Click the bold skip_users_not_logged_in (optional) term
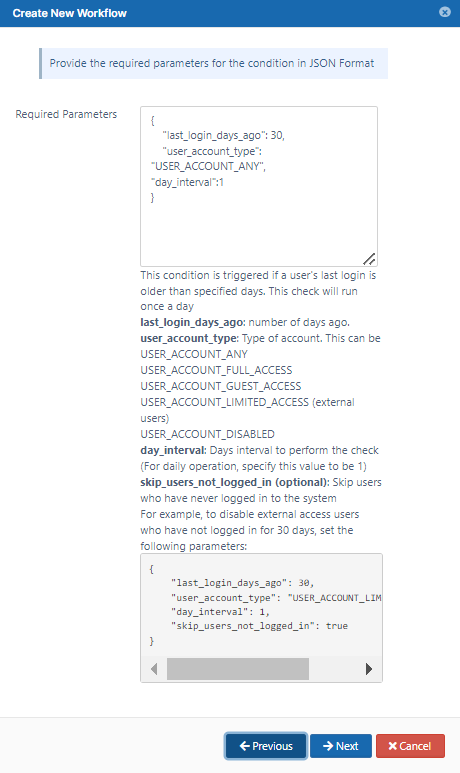 point(235,482)
